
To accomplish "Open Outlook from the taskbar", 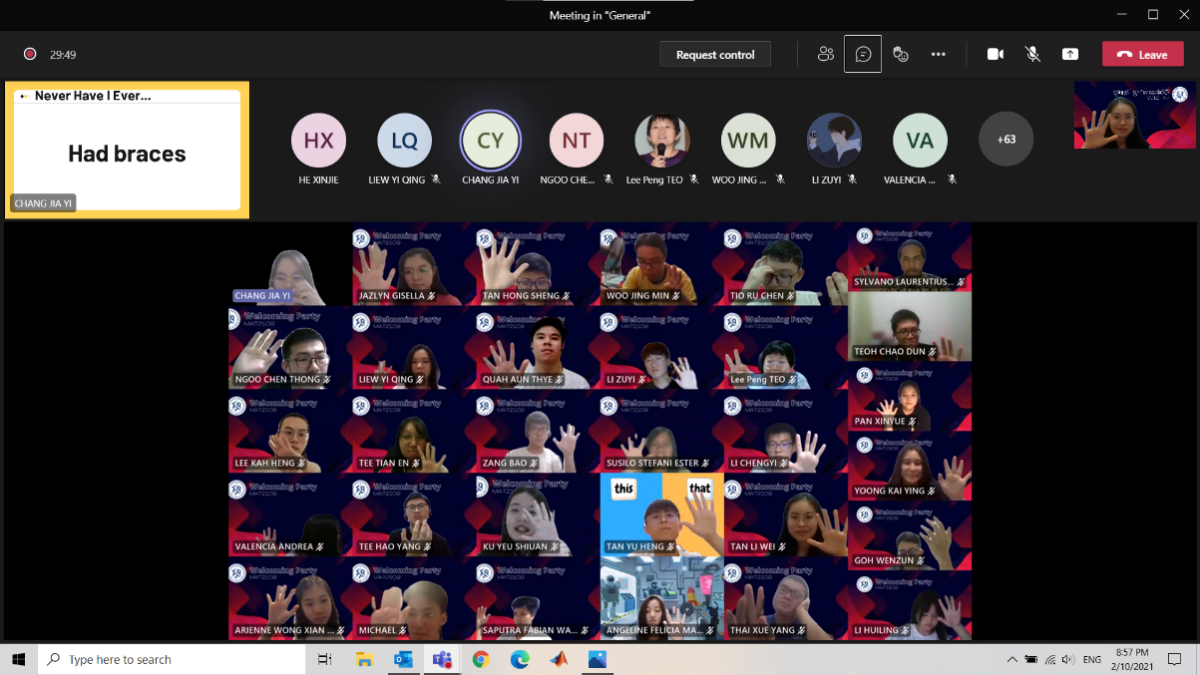I will [x=403, y=659].
